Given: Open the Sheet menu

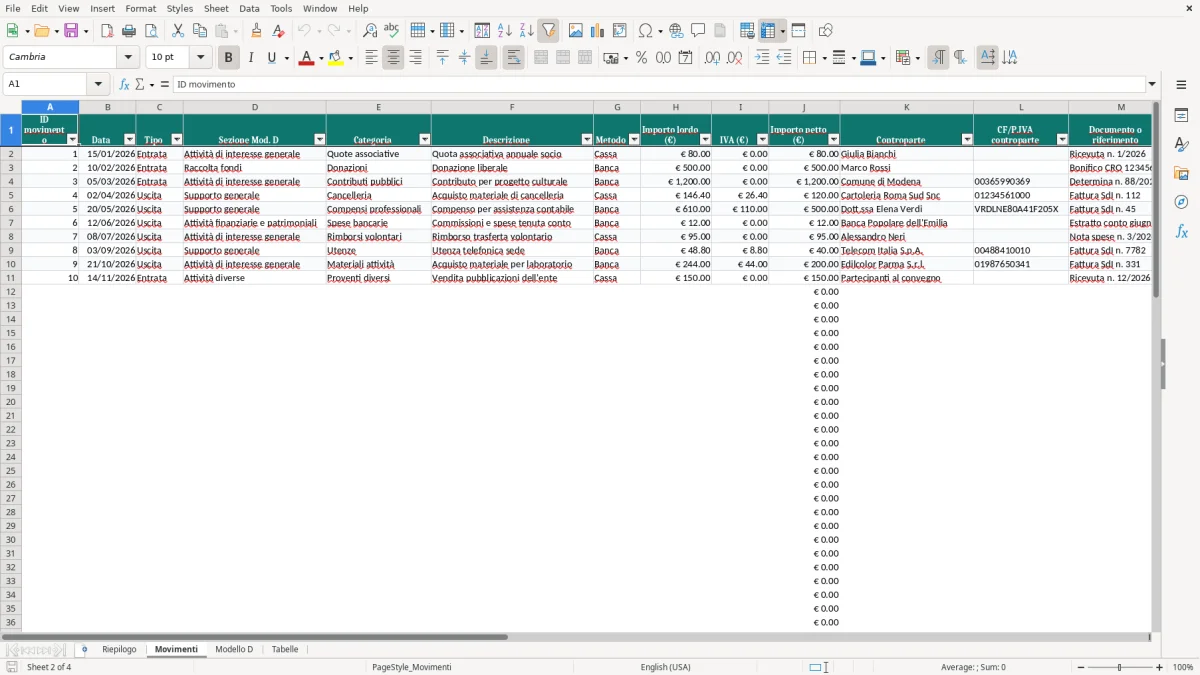Looking at the screenshot, I should [x=216, y=8].
